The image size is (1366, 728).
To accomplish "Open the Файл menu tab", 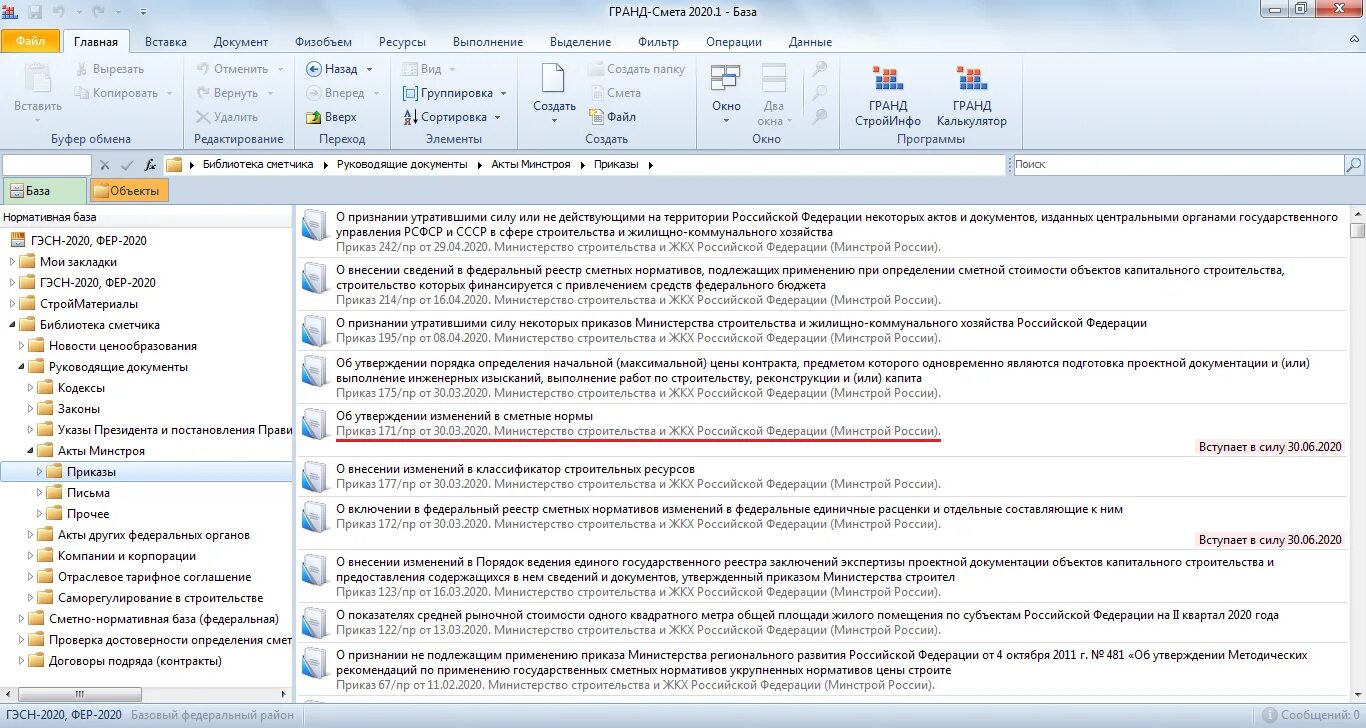I will [x=30, y=42].
